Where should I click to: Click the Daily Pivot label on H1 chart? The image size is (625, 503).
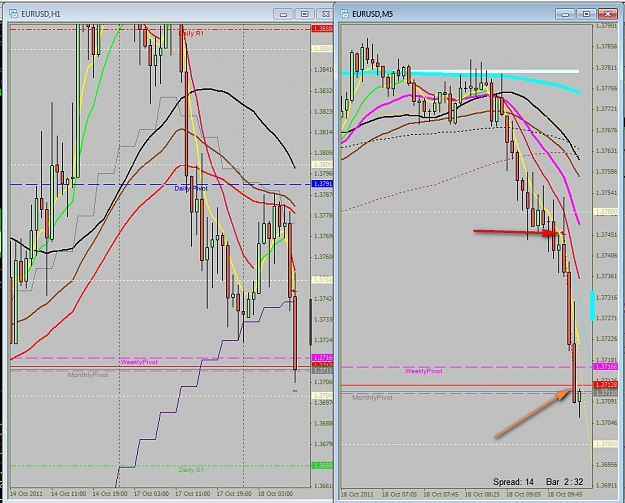pos(191,188)
